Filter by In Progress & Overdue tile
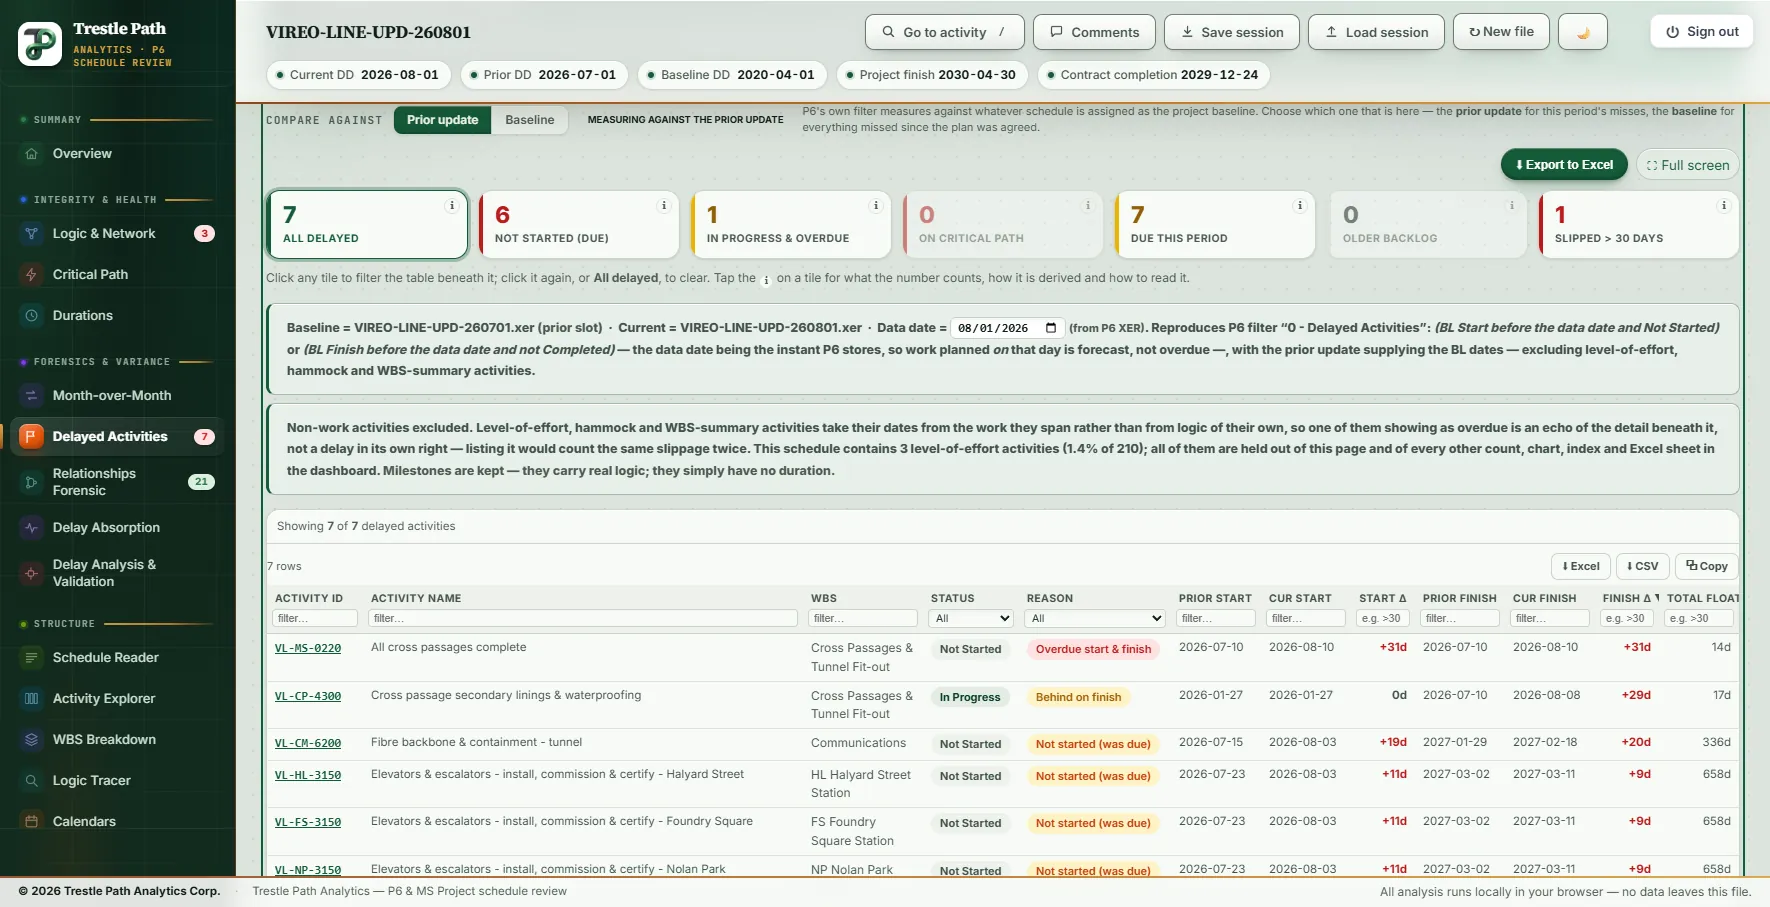This screenshot has height=907, width=1770. pos(791,225)
